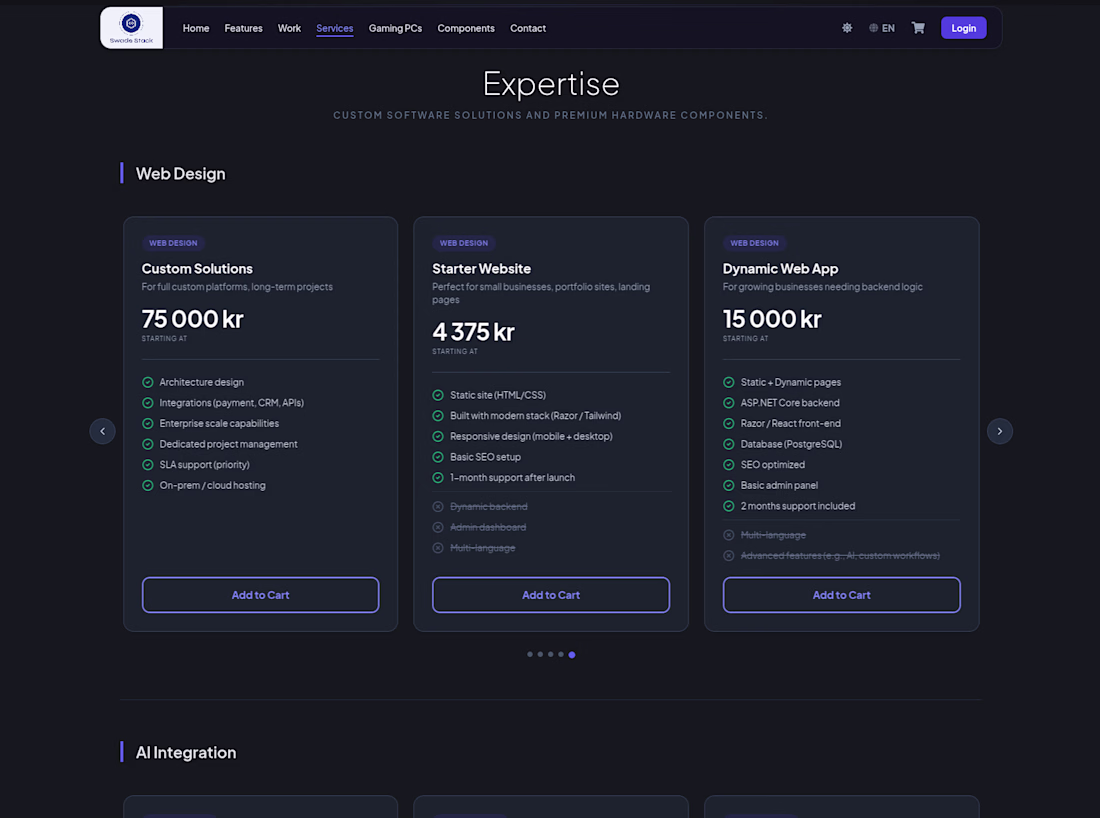Add Custom Solutions to cart
The height and width of the screenshot is (818, 1100).
(260, 595)
